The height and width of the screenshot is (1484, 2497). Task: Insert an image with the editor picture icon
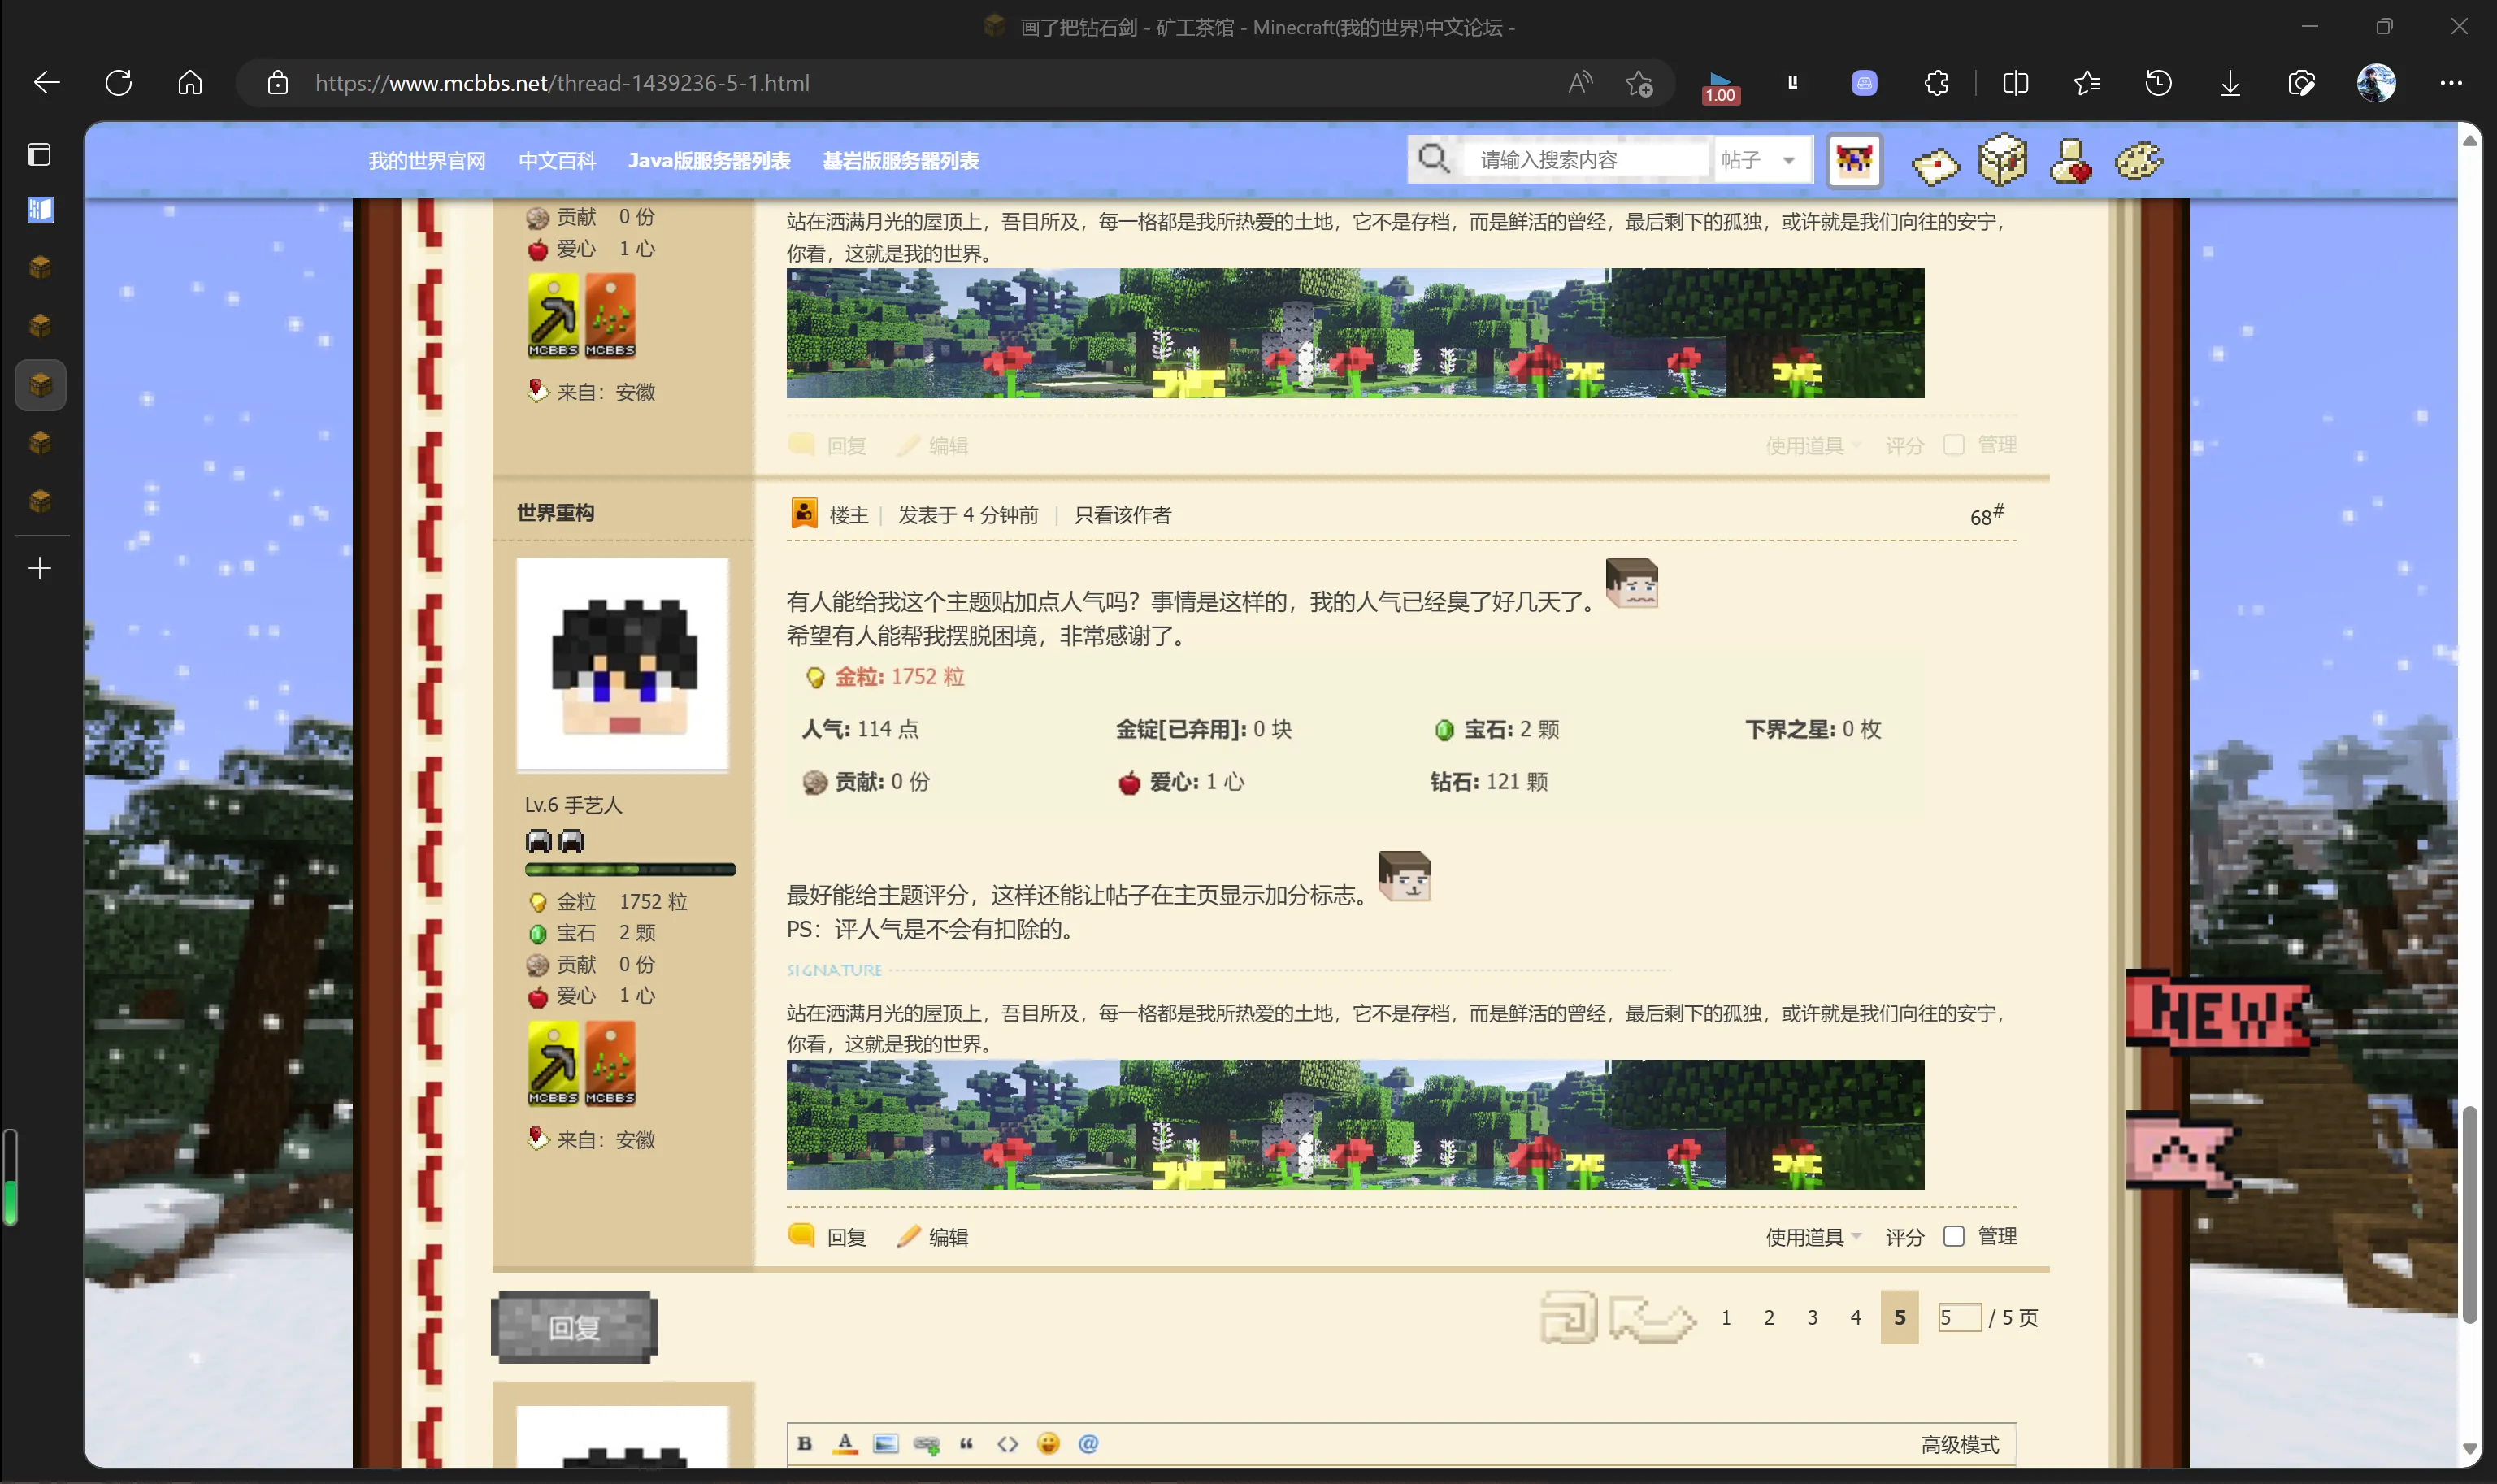tap(886, 1443)
